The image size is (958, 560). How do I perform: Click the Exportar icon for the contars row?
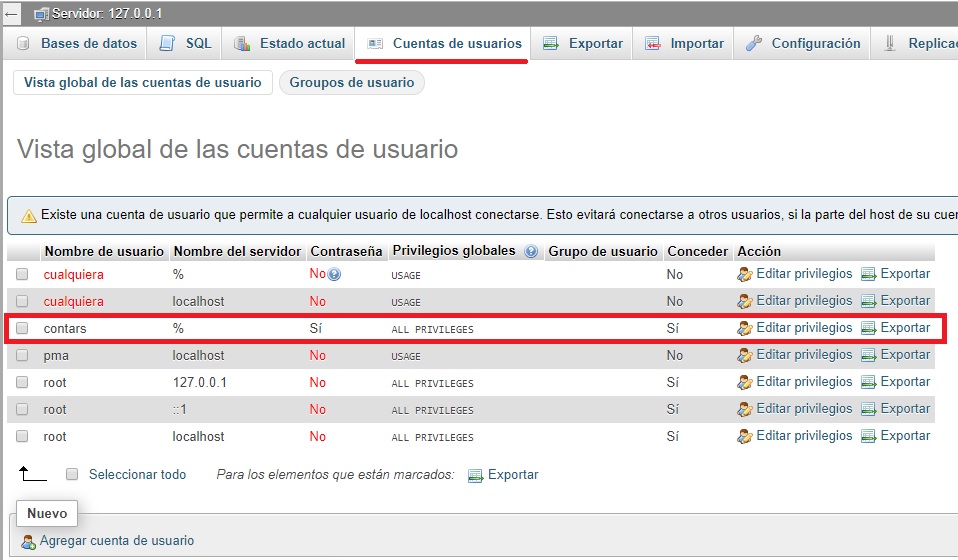[x=868, y=328]
